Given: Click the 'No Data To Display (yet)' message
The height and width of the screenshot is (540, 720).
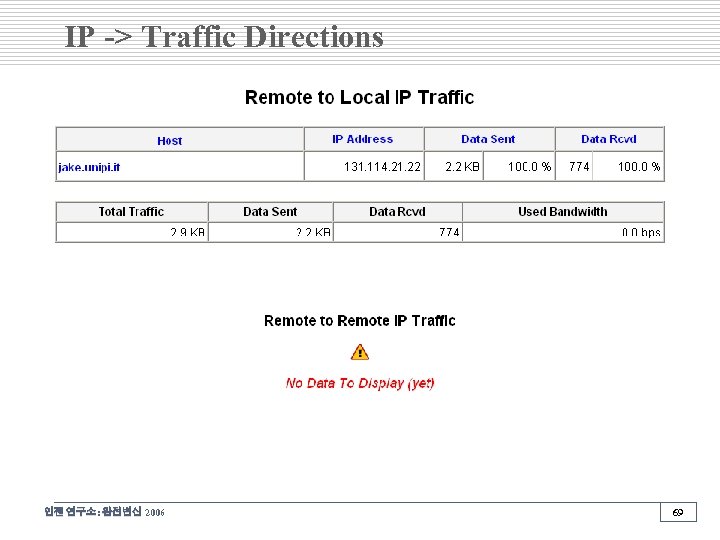Looking at the screenshot, I should tap(360, 383).
